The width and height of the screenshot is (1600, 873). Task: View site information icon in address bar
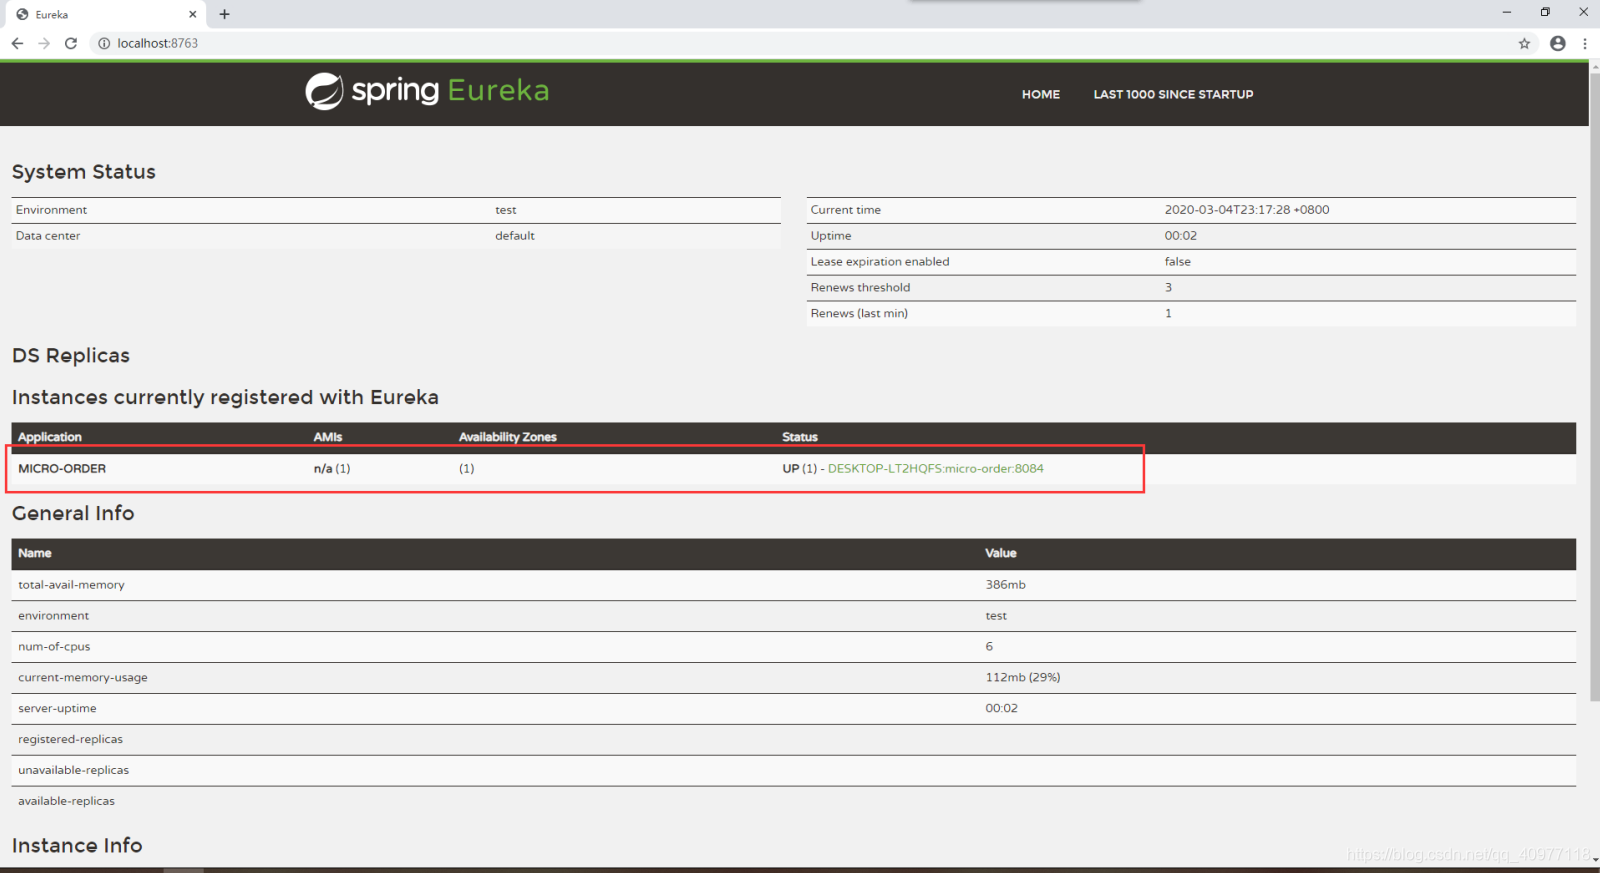(x=103, y=43)
